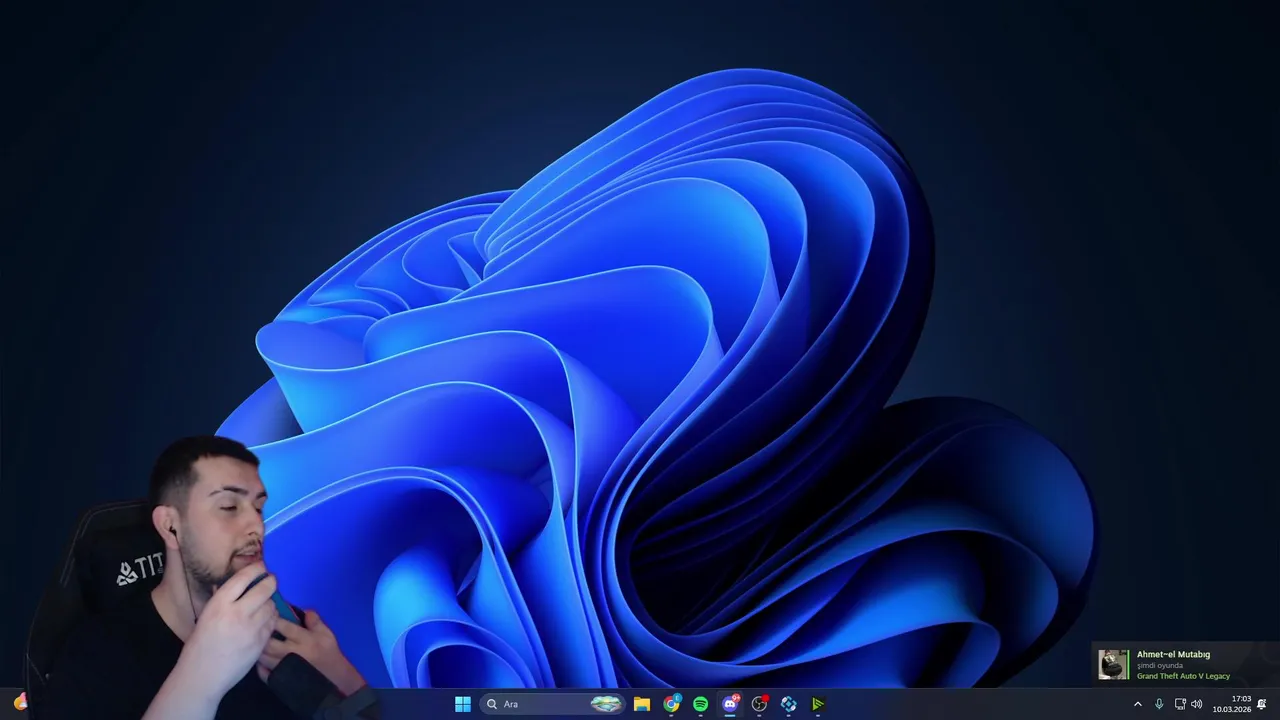Open the blue hexagon app in taskbar
The height and width of the screenshot is (720, 1280).
[x=788, y=704]
